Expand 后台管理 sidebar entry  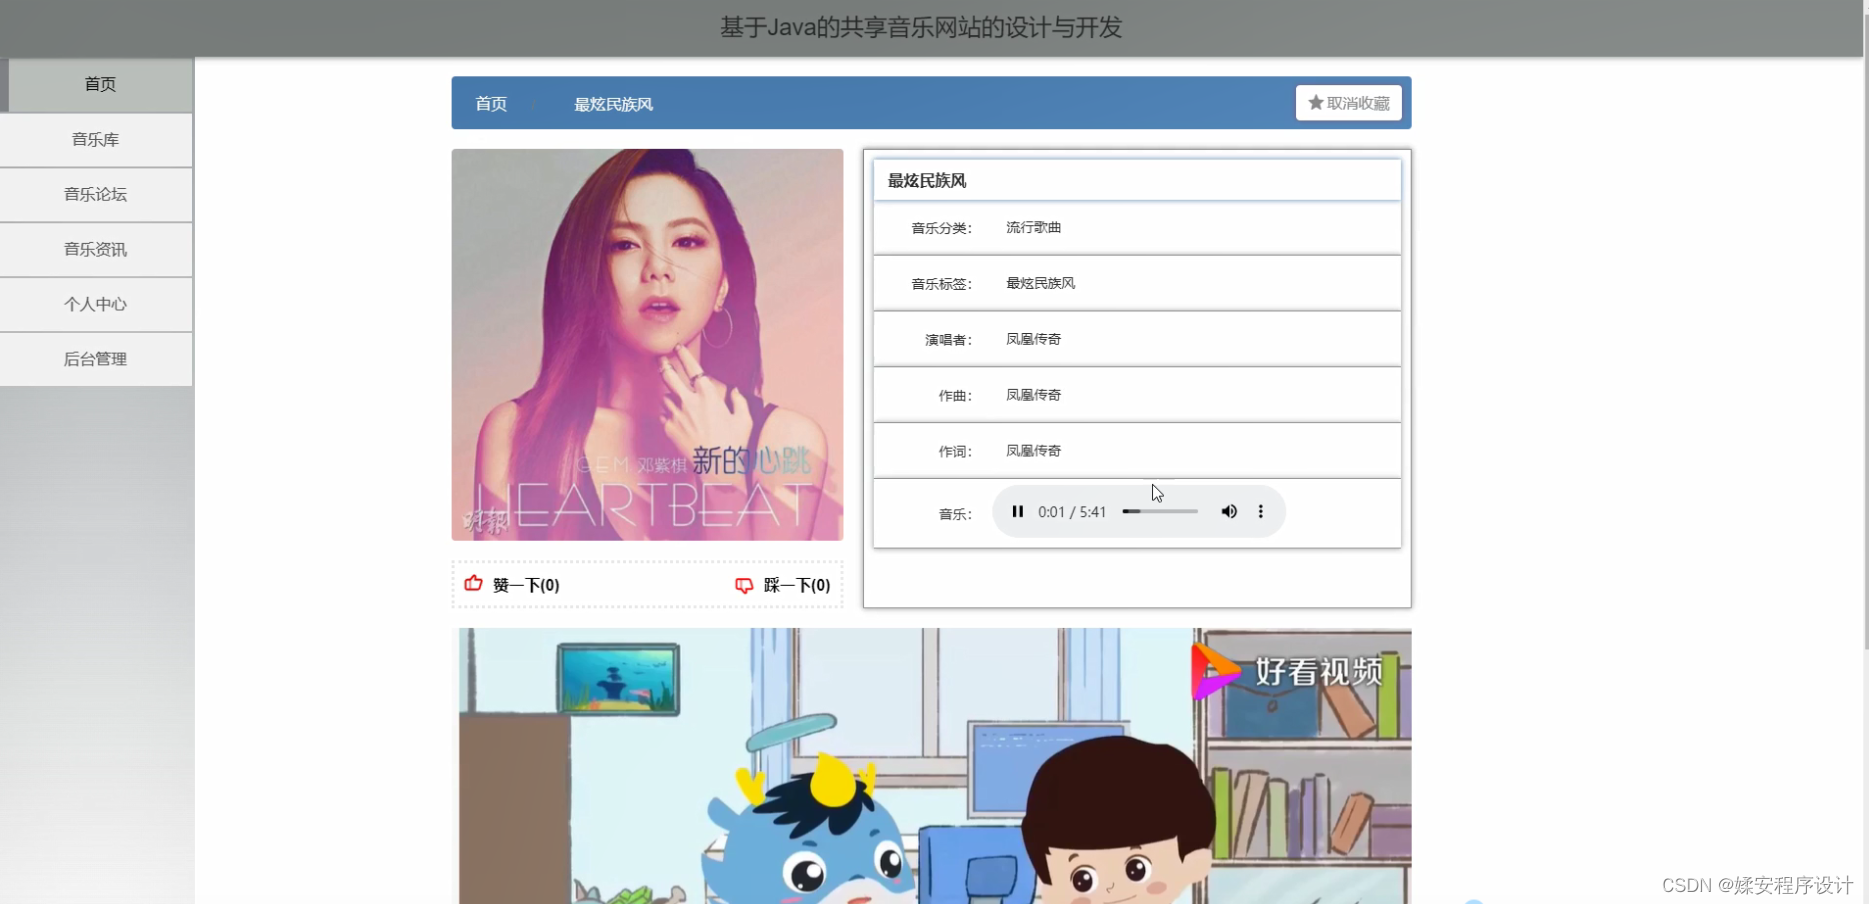96,358
